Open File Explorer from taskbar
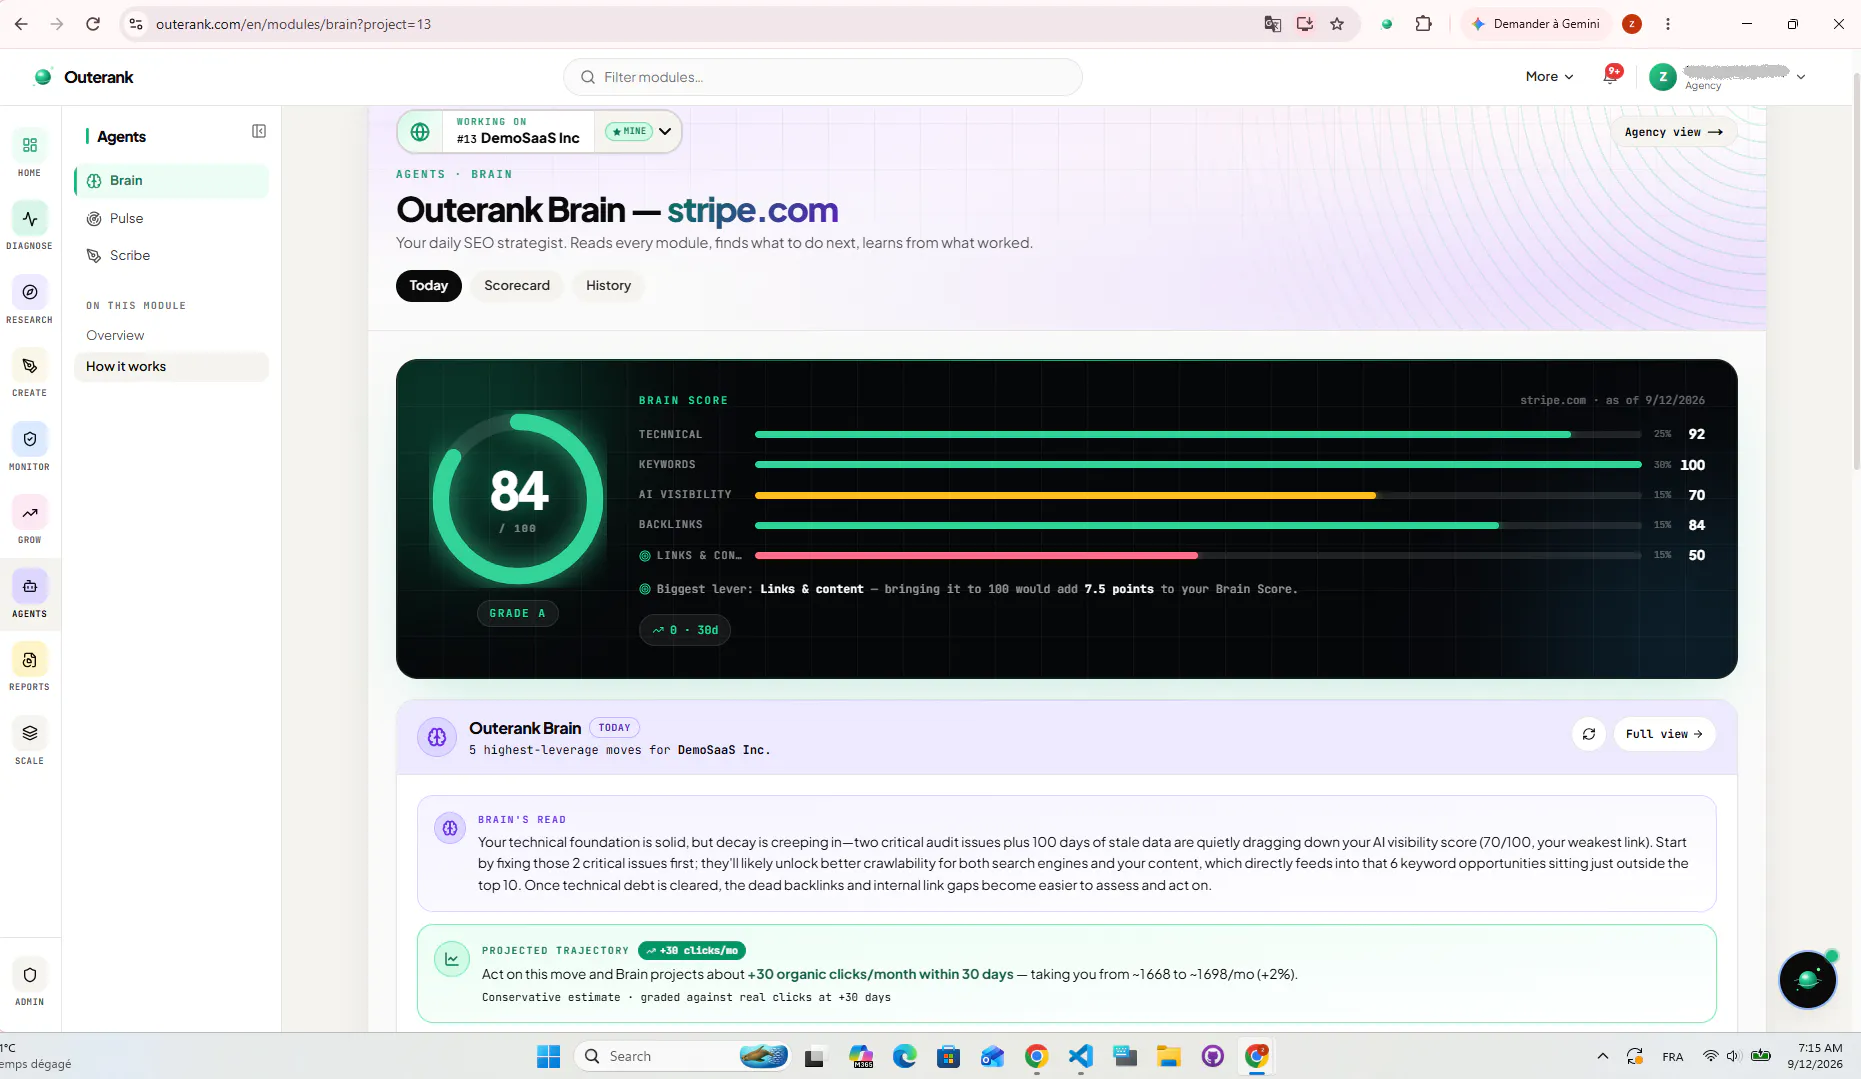Image resolution: width=1861 pixels, height=1079 pixels. [1169, 1056]
